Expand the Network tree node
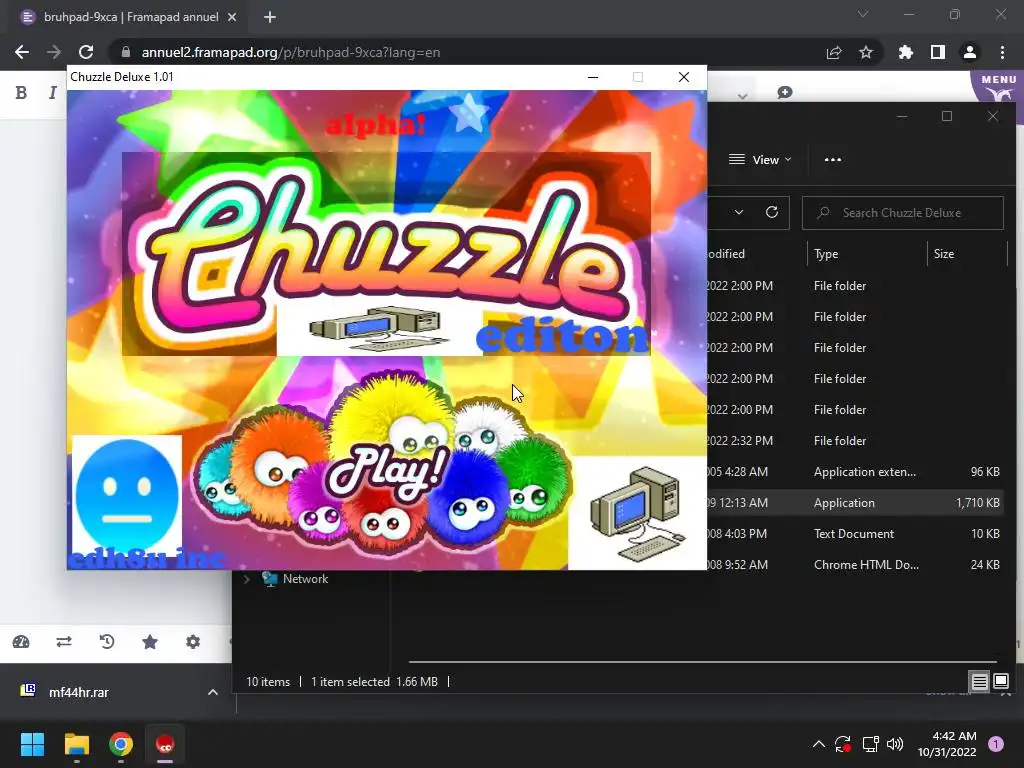This screenshot has height=768, width=1024. (247, 579)
